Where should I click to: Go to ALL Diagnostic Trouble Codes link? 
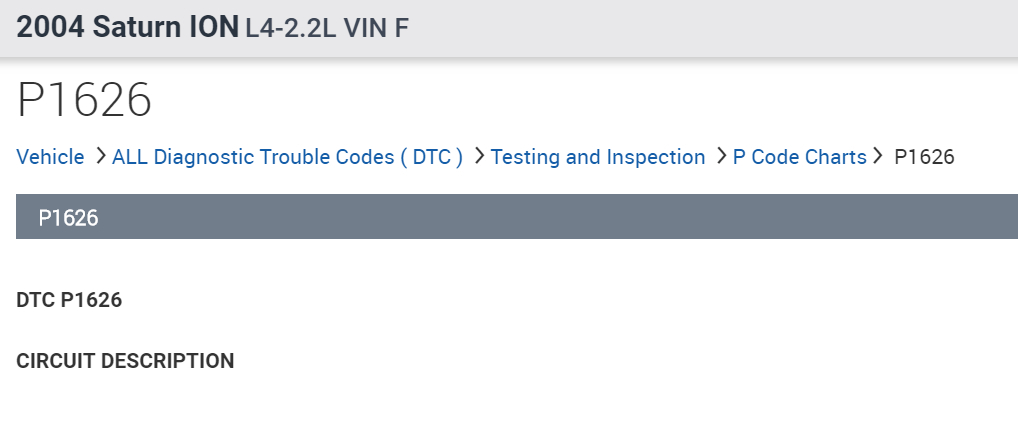[260, 157]
